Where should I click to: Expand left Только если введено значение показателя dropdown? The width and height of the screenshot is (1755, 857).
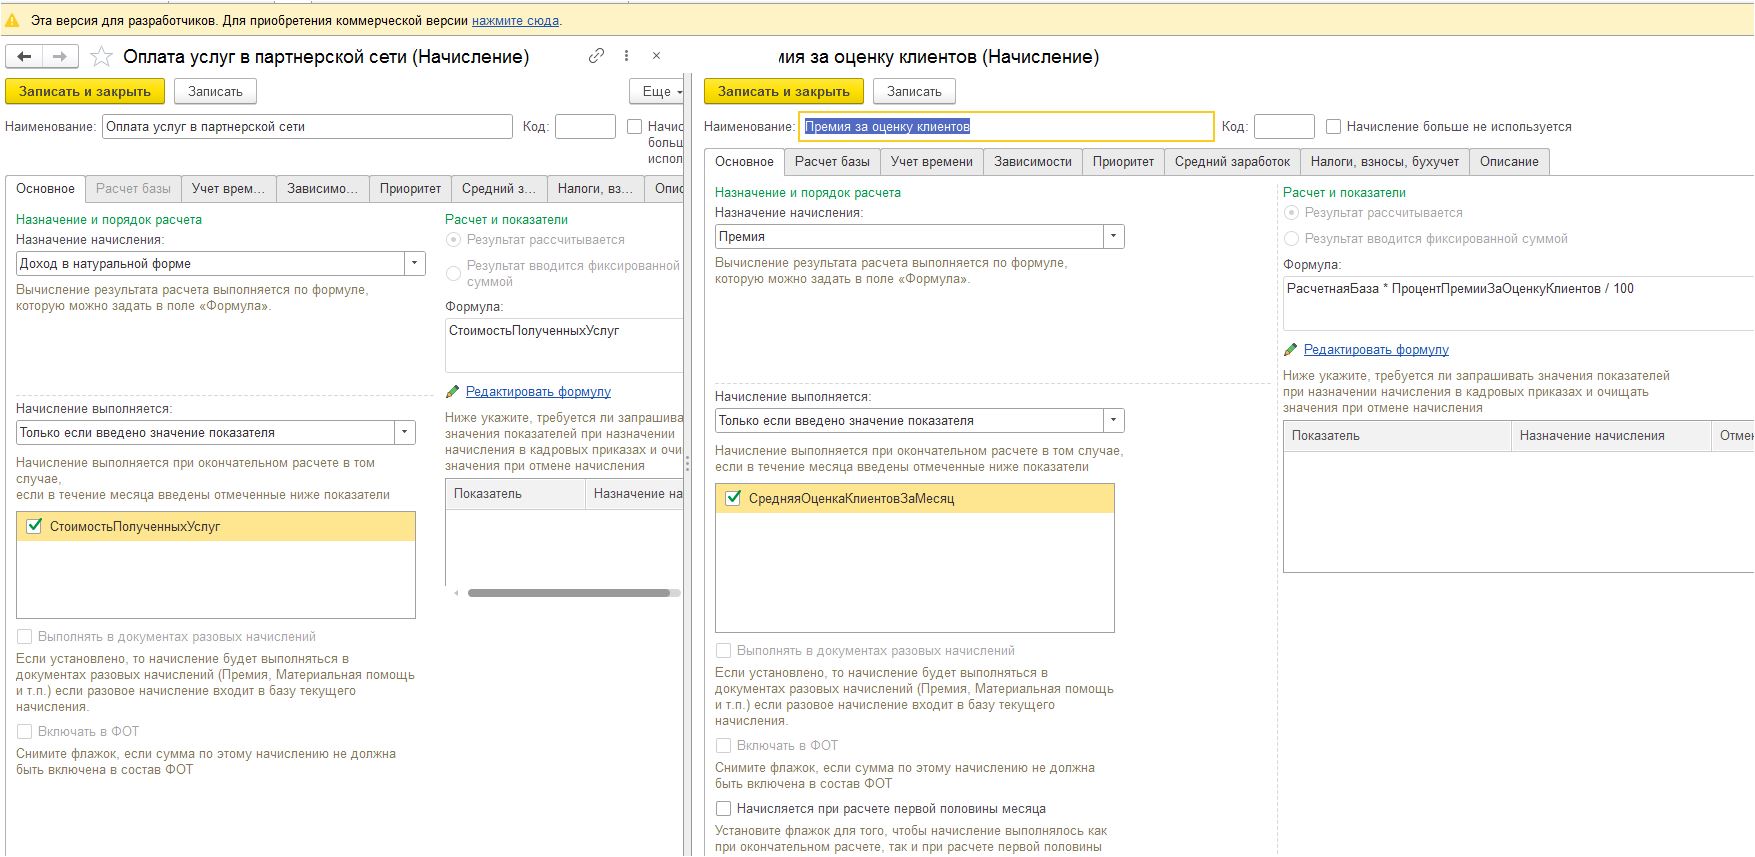404,433
